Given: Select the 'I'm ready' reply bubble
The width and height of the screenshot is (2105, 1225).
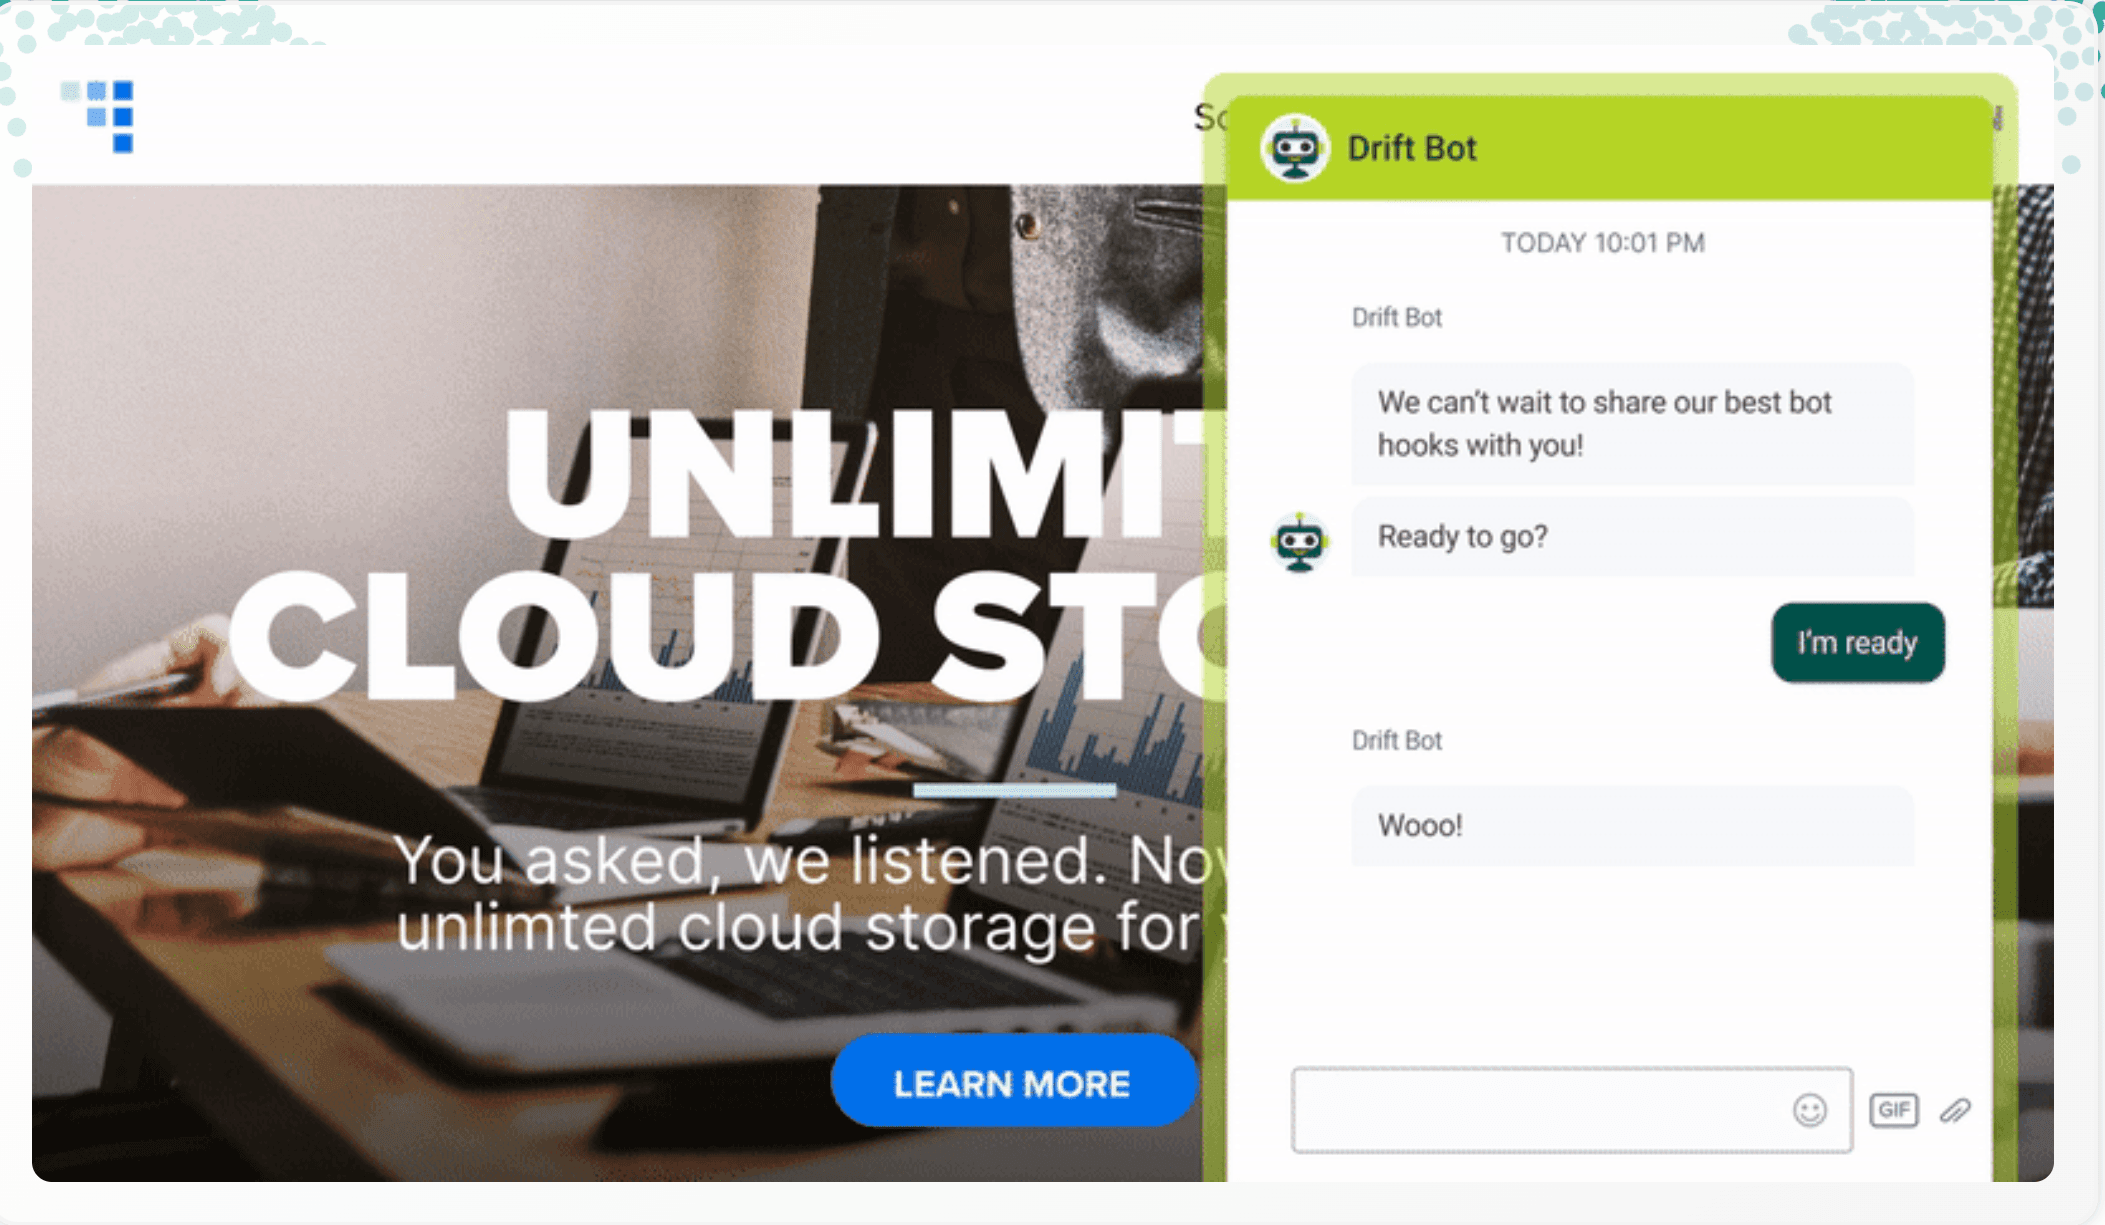Looking at the screenshot, I should coord(1856,643).
